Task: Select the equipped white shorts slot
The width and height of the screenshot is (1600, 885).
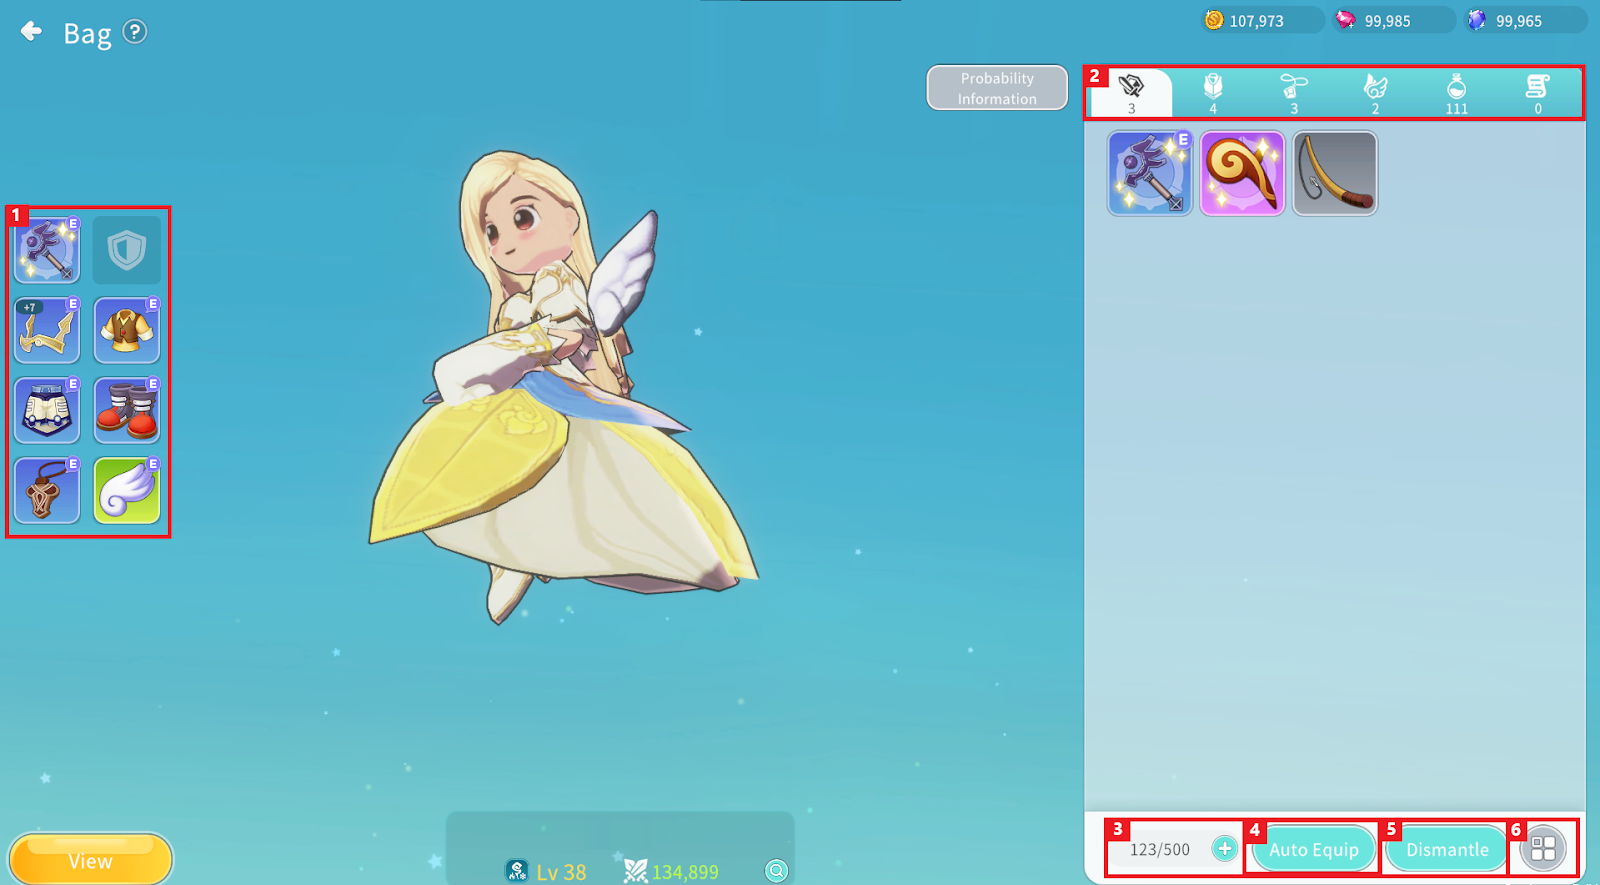Action: [x=47, y=410]
